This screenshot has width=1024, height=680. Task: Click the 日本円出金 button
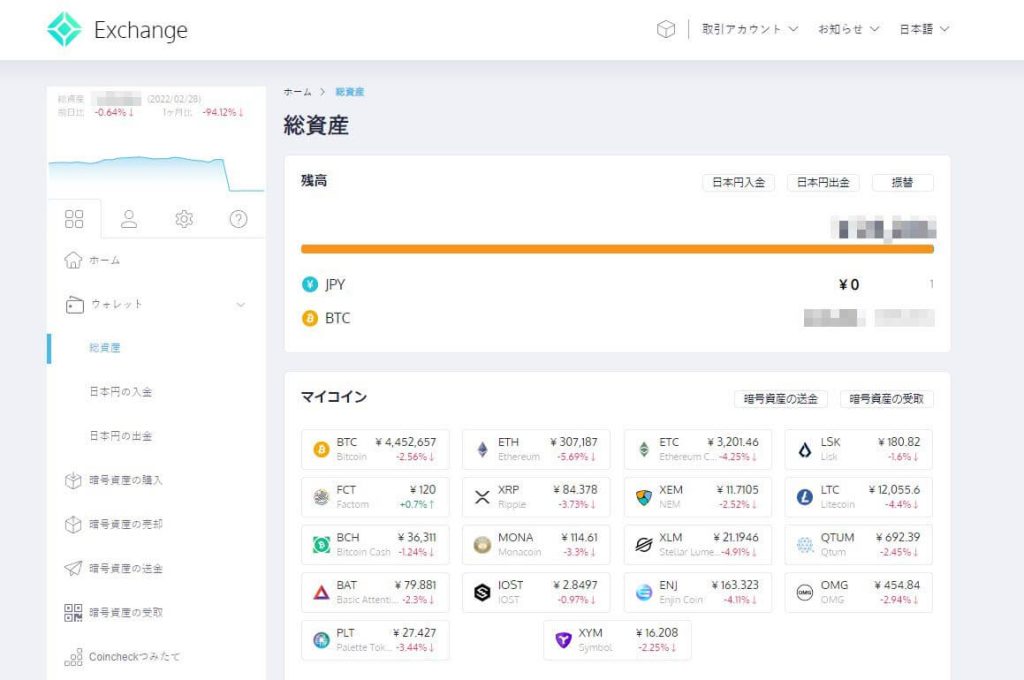(x=823, y=182)
